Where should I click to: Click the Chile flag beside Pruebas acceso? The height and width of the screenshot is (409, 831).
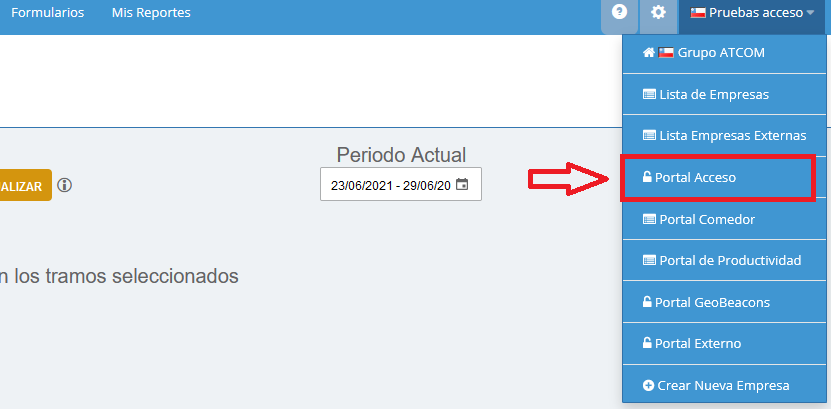tap(697, 13)
